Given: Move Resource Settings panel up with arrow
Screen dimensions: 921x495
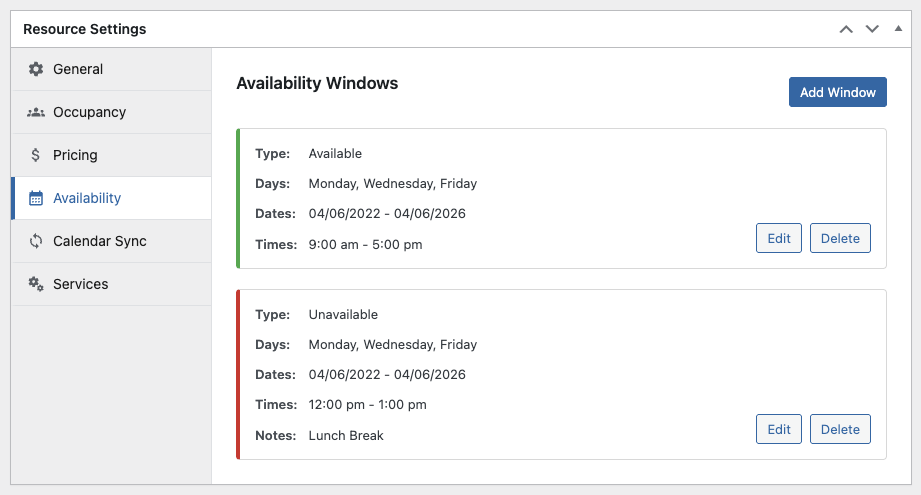Looking at the screenshot, I should tap(846, 29).
